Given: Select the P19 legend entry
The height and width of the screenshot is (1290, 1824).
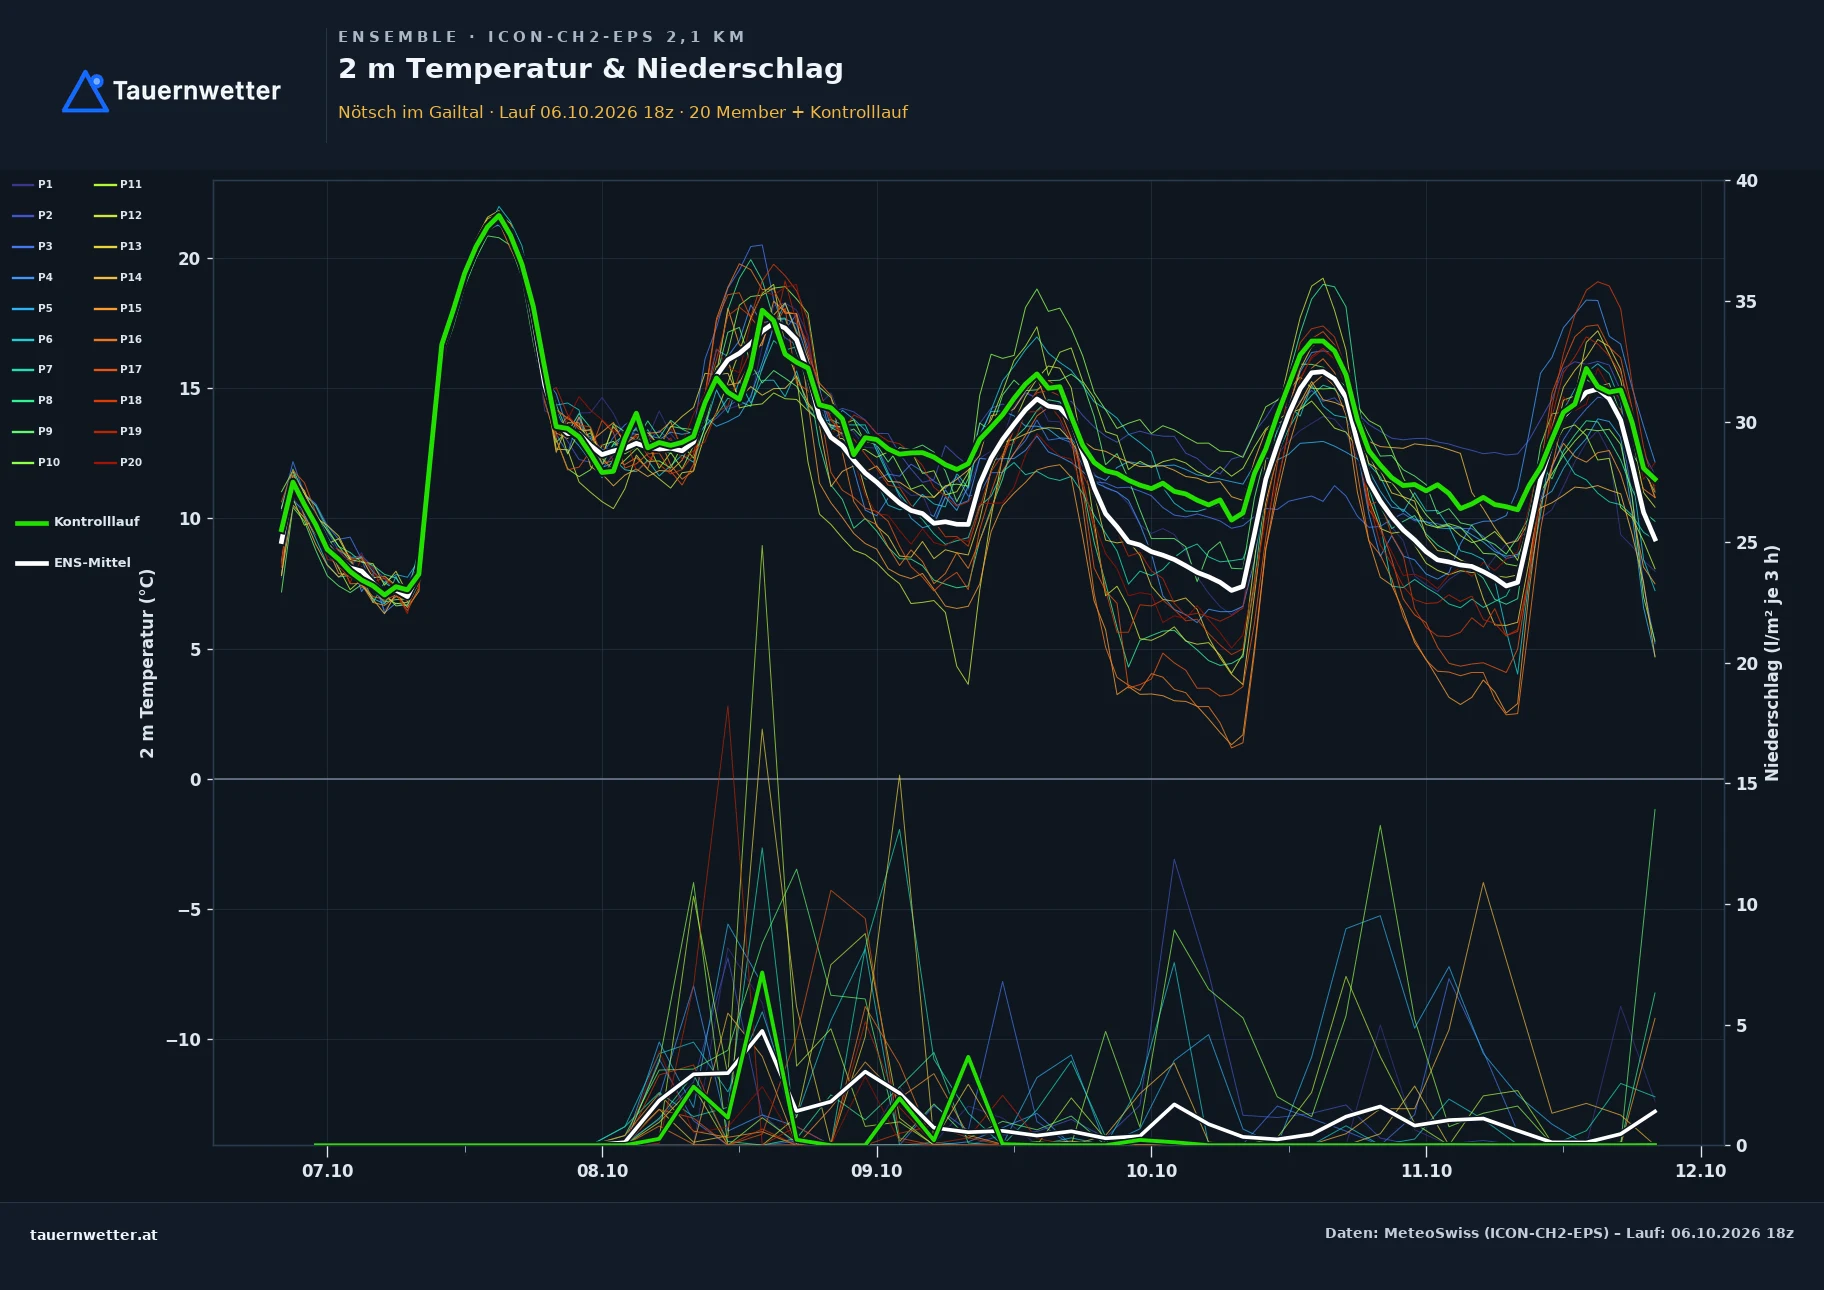Looking at the screenshot, I should point(118,431).
